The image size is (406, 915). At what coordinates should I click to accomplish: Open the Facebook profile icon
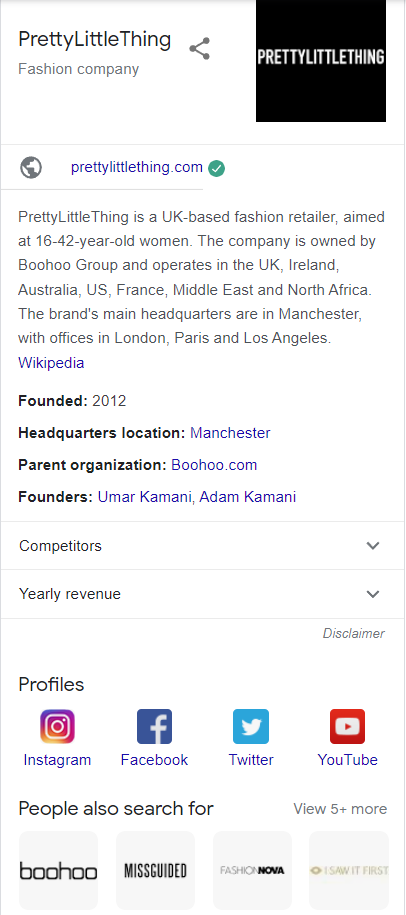point(154,727)
